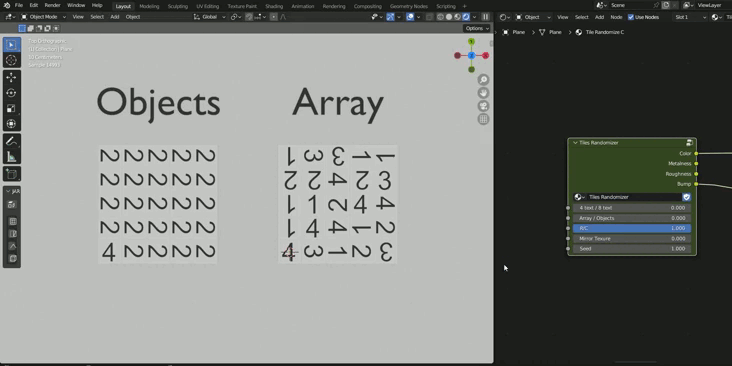This screenshot has height=366, width=732.
Task: Select the Transform tool
Action: tap(12, 124)
